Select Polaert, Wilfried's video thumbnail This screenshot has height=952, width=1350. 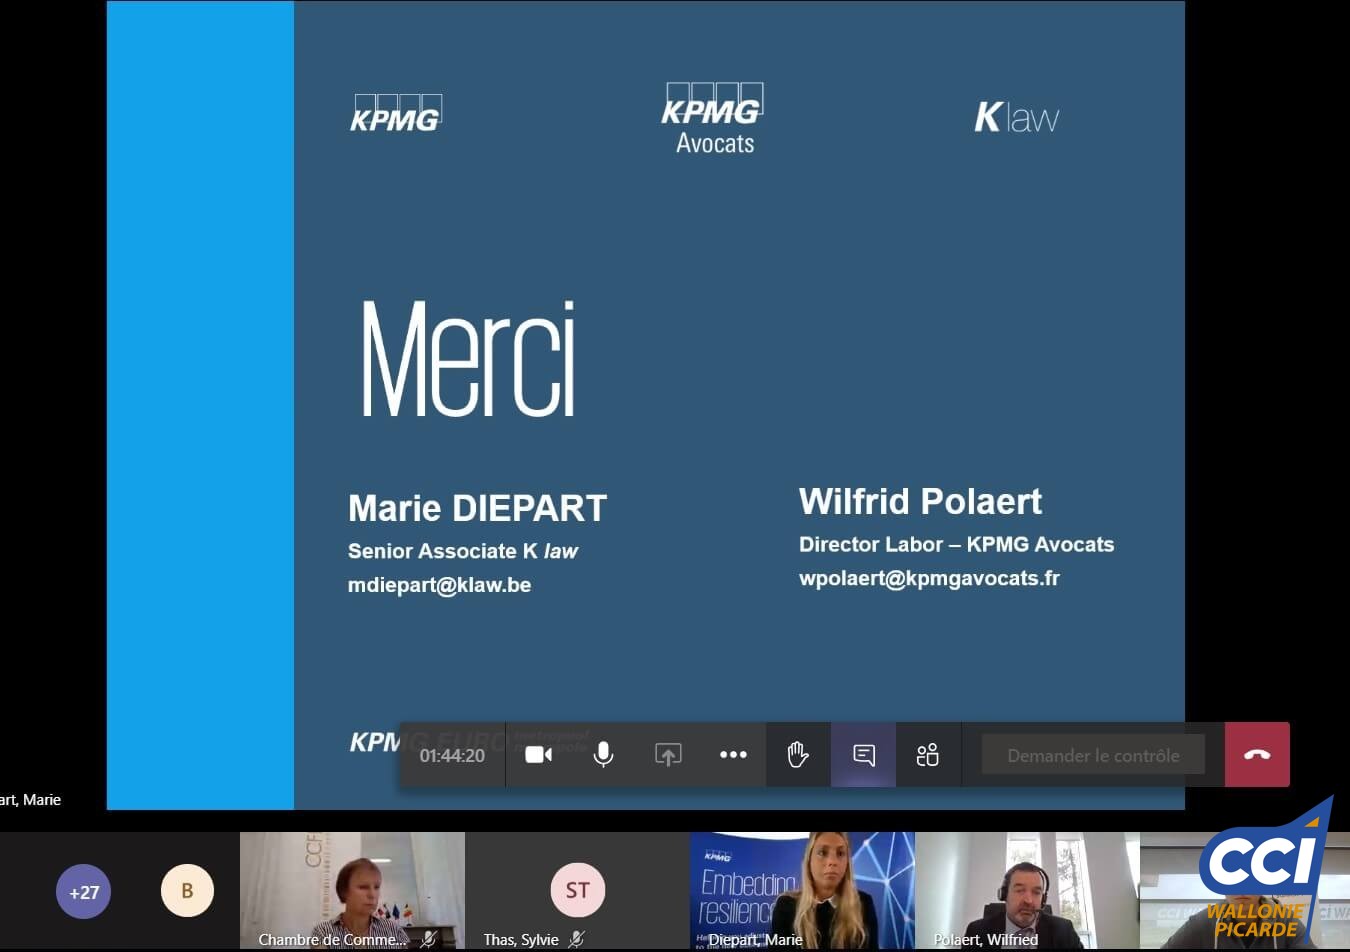(x=1027, y=890)
